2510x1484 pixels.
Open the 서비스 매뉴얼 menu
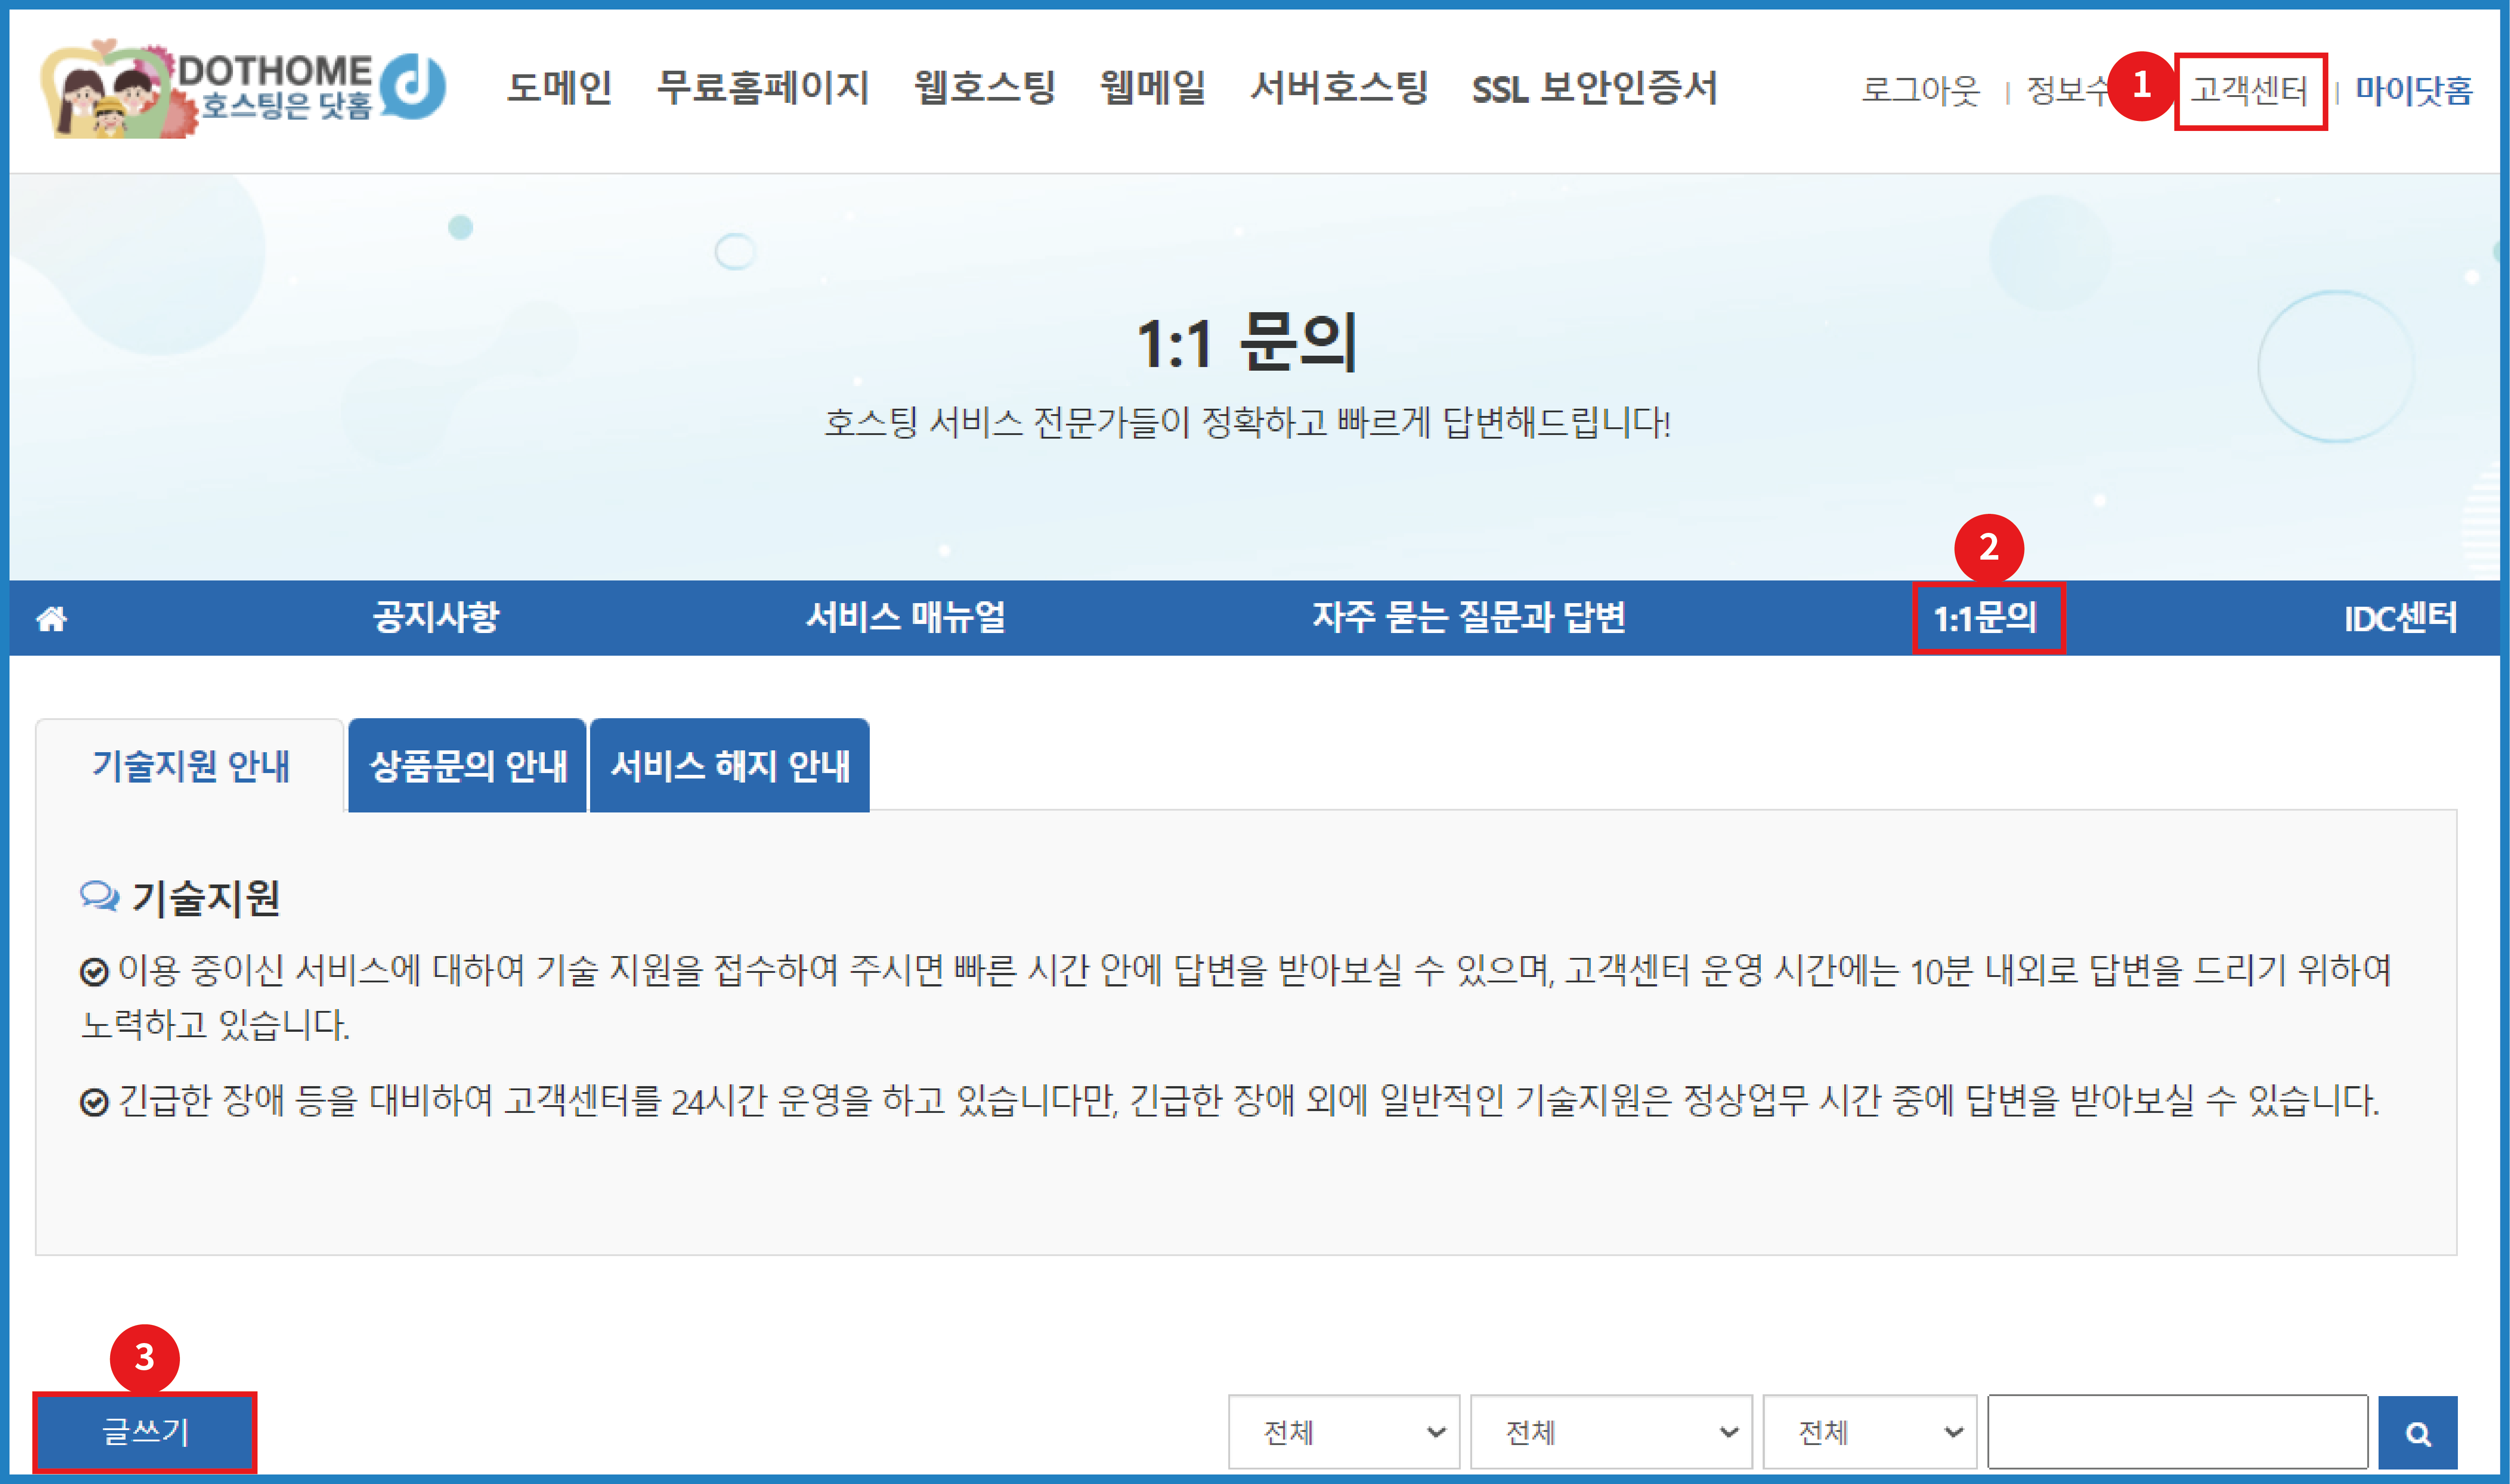point(906,617)
